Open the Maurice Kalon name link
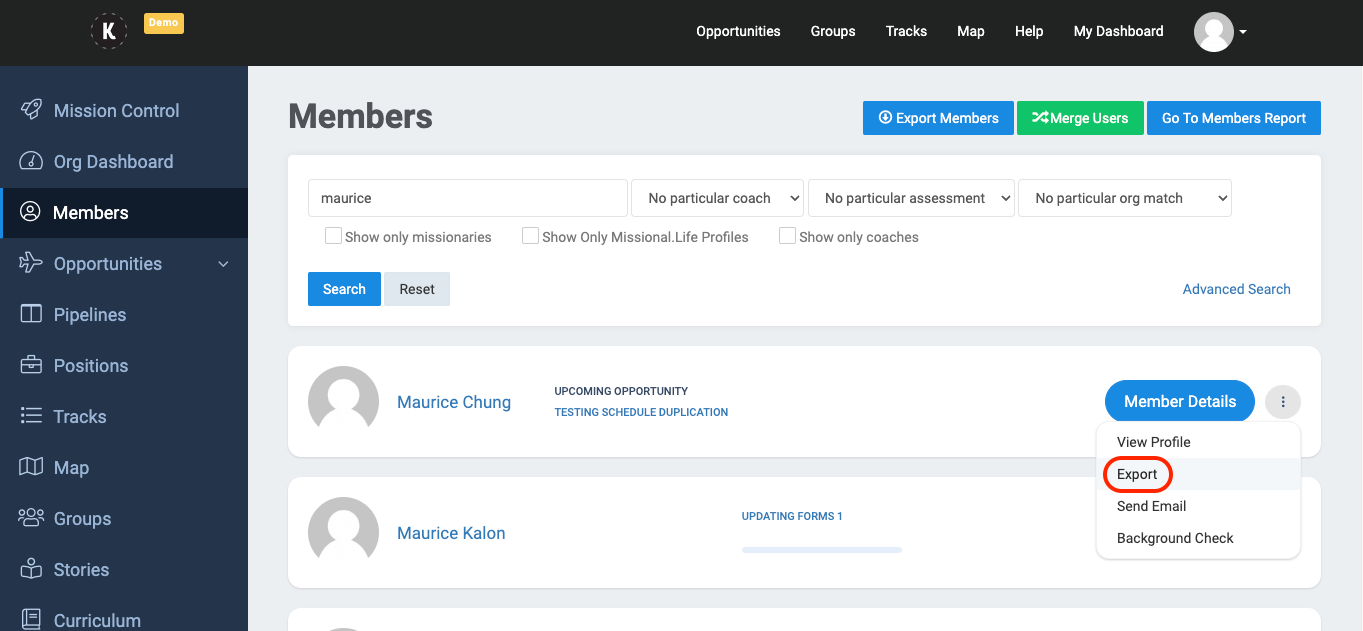The image size is (1363, 631). 451,533
